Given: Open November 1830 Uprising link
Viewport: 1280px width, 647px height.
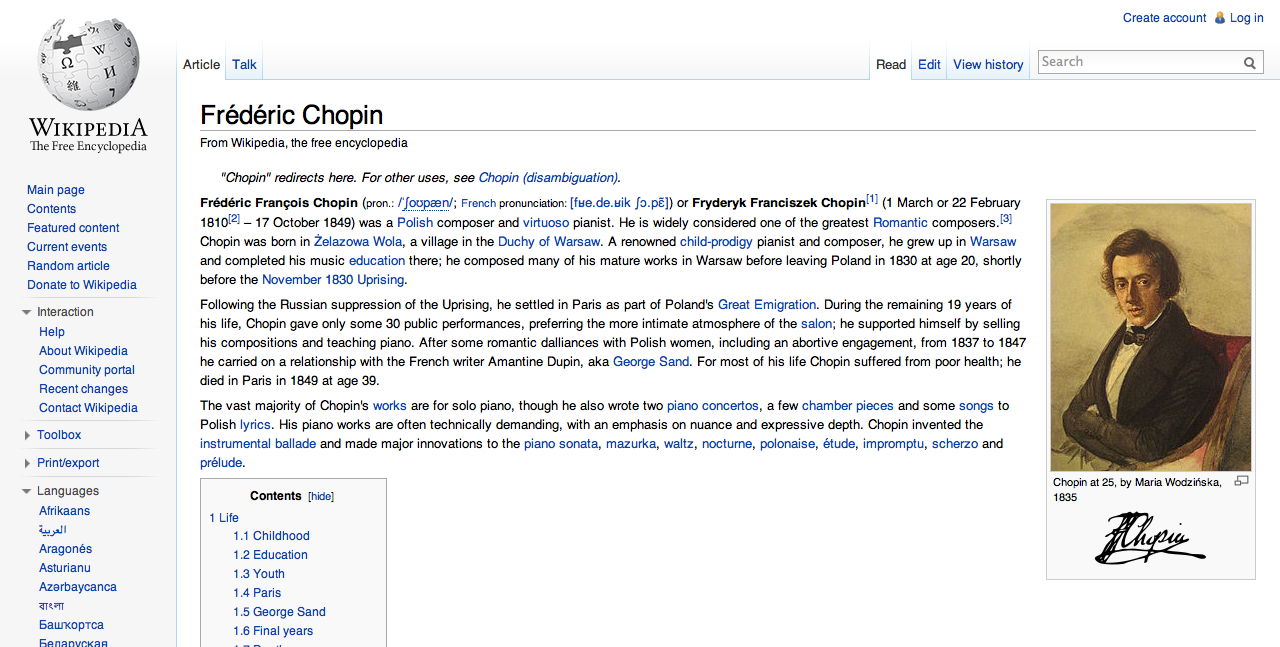Looking at the screenshot, I should pos(333,280).
